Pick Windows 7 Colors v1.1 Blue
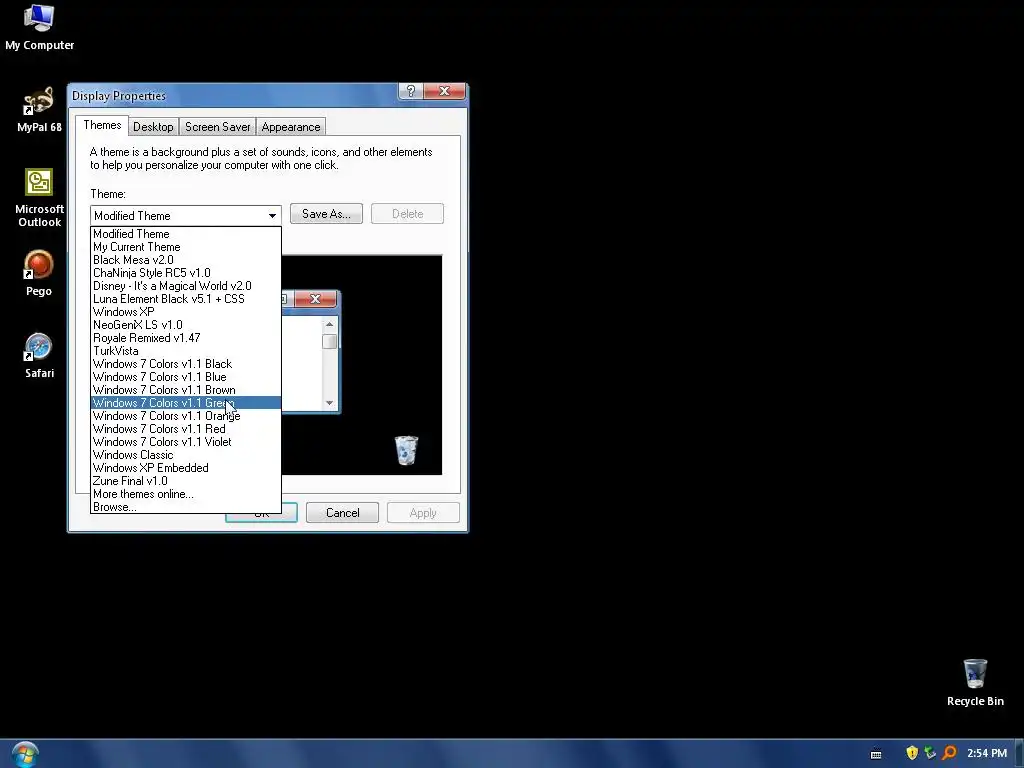This screenshot has width=1024, height=768. (185, 377)
